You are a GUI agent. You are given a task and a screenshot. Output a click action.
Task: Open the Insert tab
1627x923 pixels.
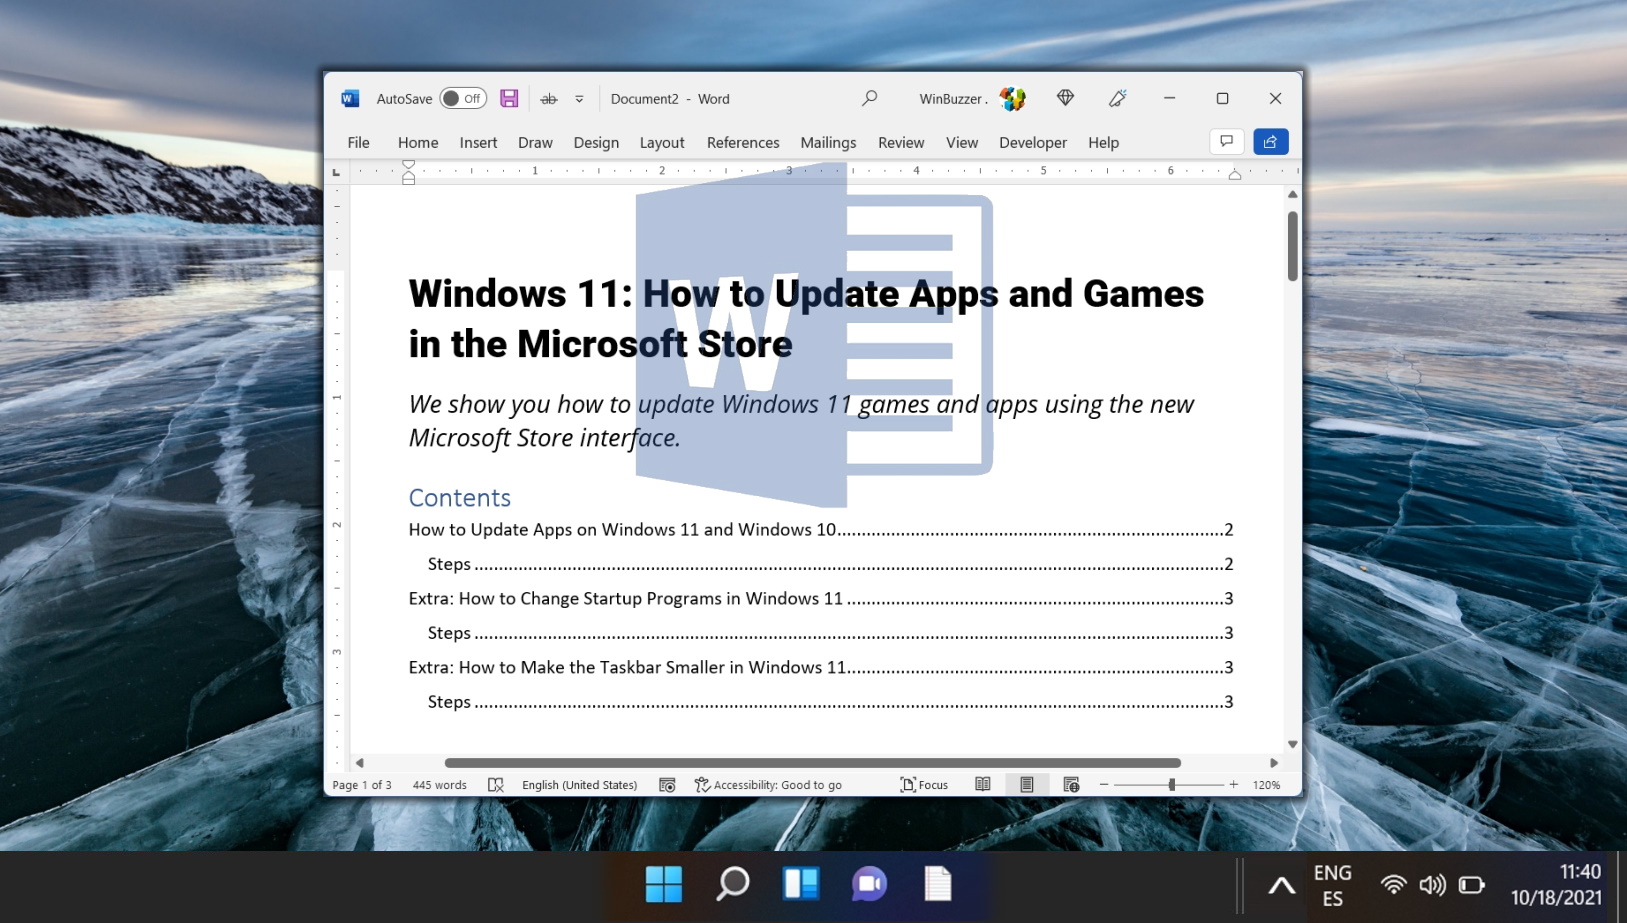click(478, 143)
